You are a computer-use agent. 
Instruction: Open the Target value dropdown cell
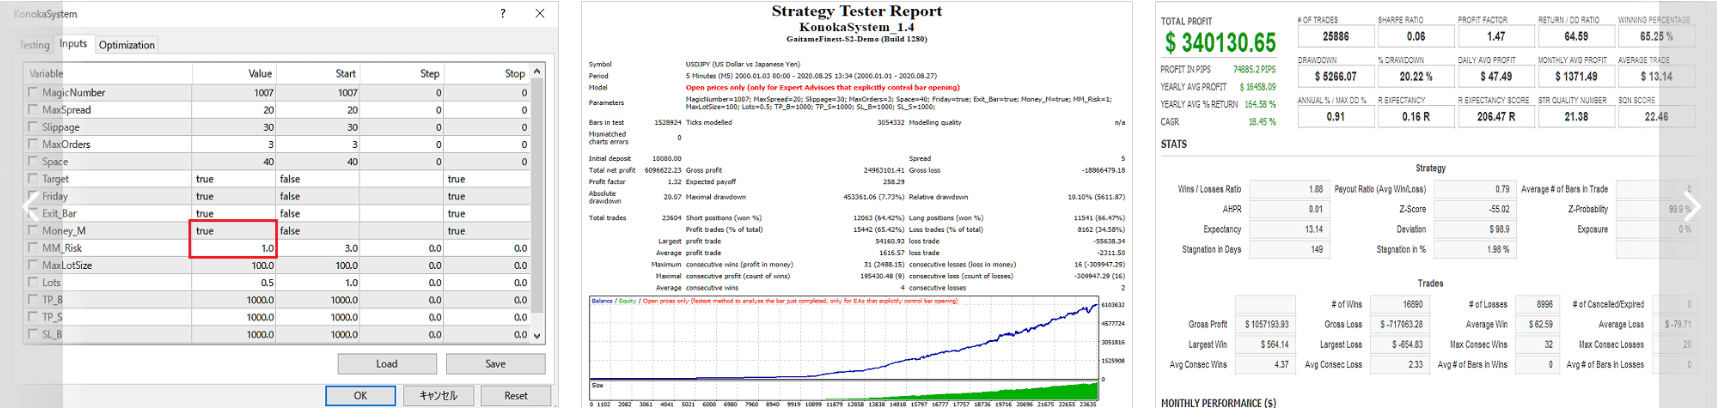(233, 179)
